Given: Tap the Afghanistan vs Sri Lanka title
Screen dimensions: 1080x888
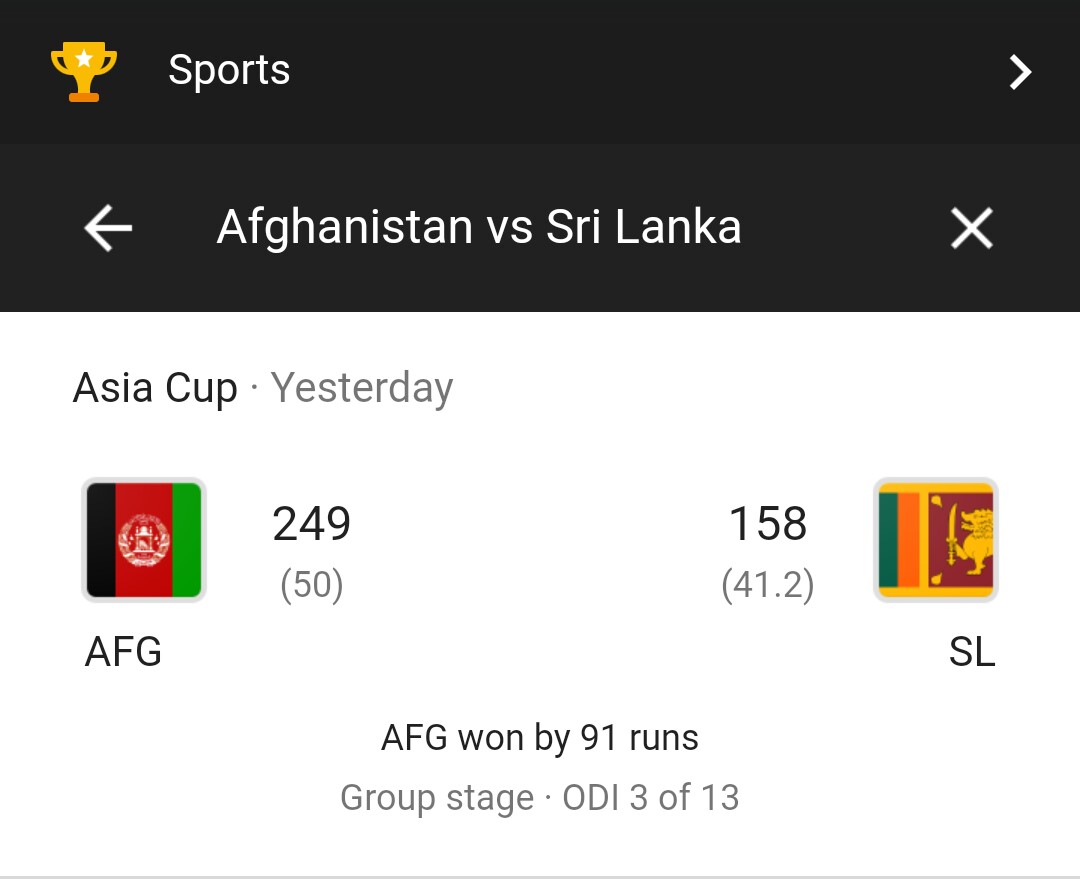Looking at the screenshot, I should (479, 227).
